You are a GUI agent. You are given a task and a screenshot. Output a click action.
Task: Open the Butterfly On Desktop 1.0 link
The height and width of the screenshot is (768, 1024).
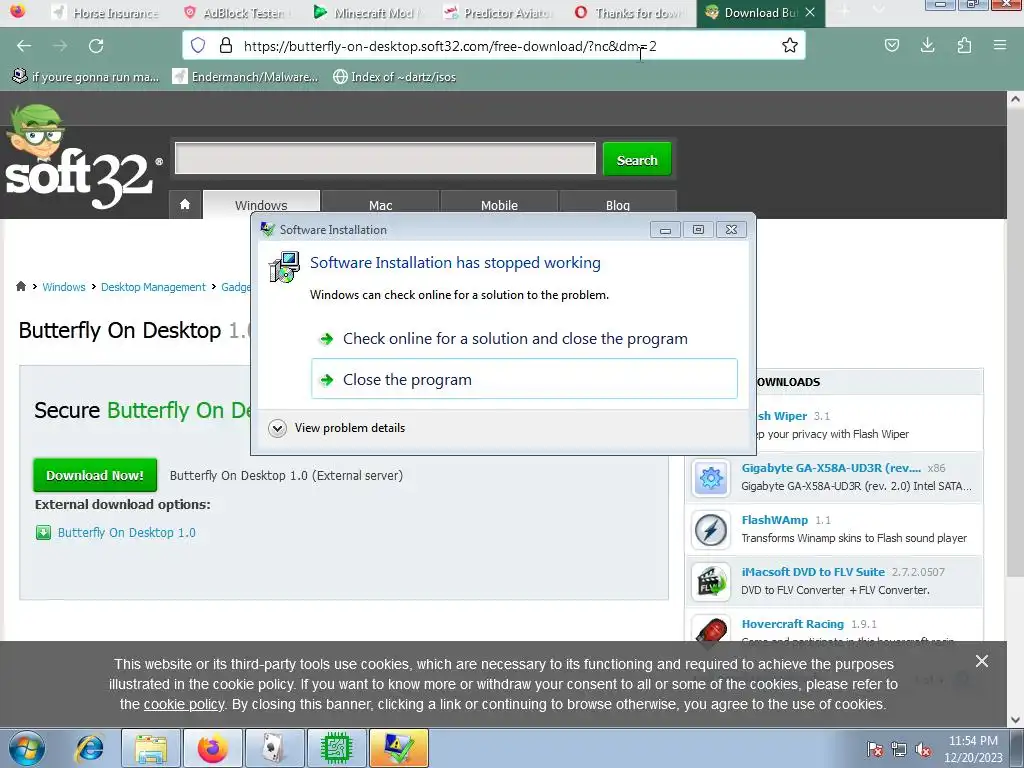pyautogui.click(x=126, y=532)
